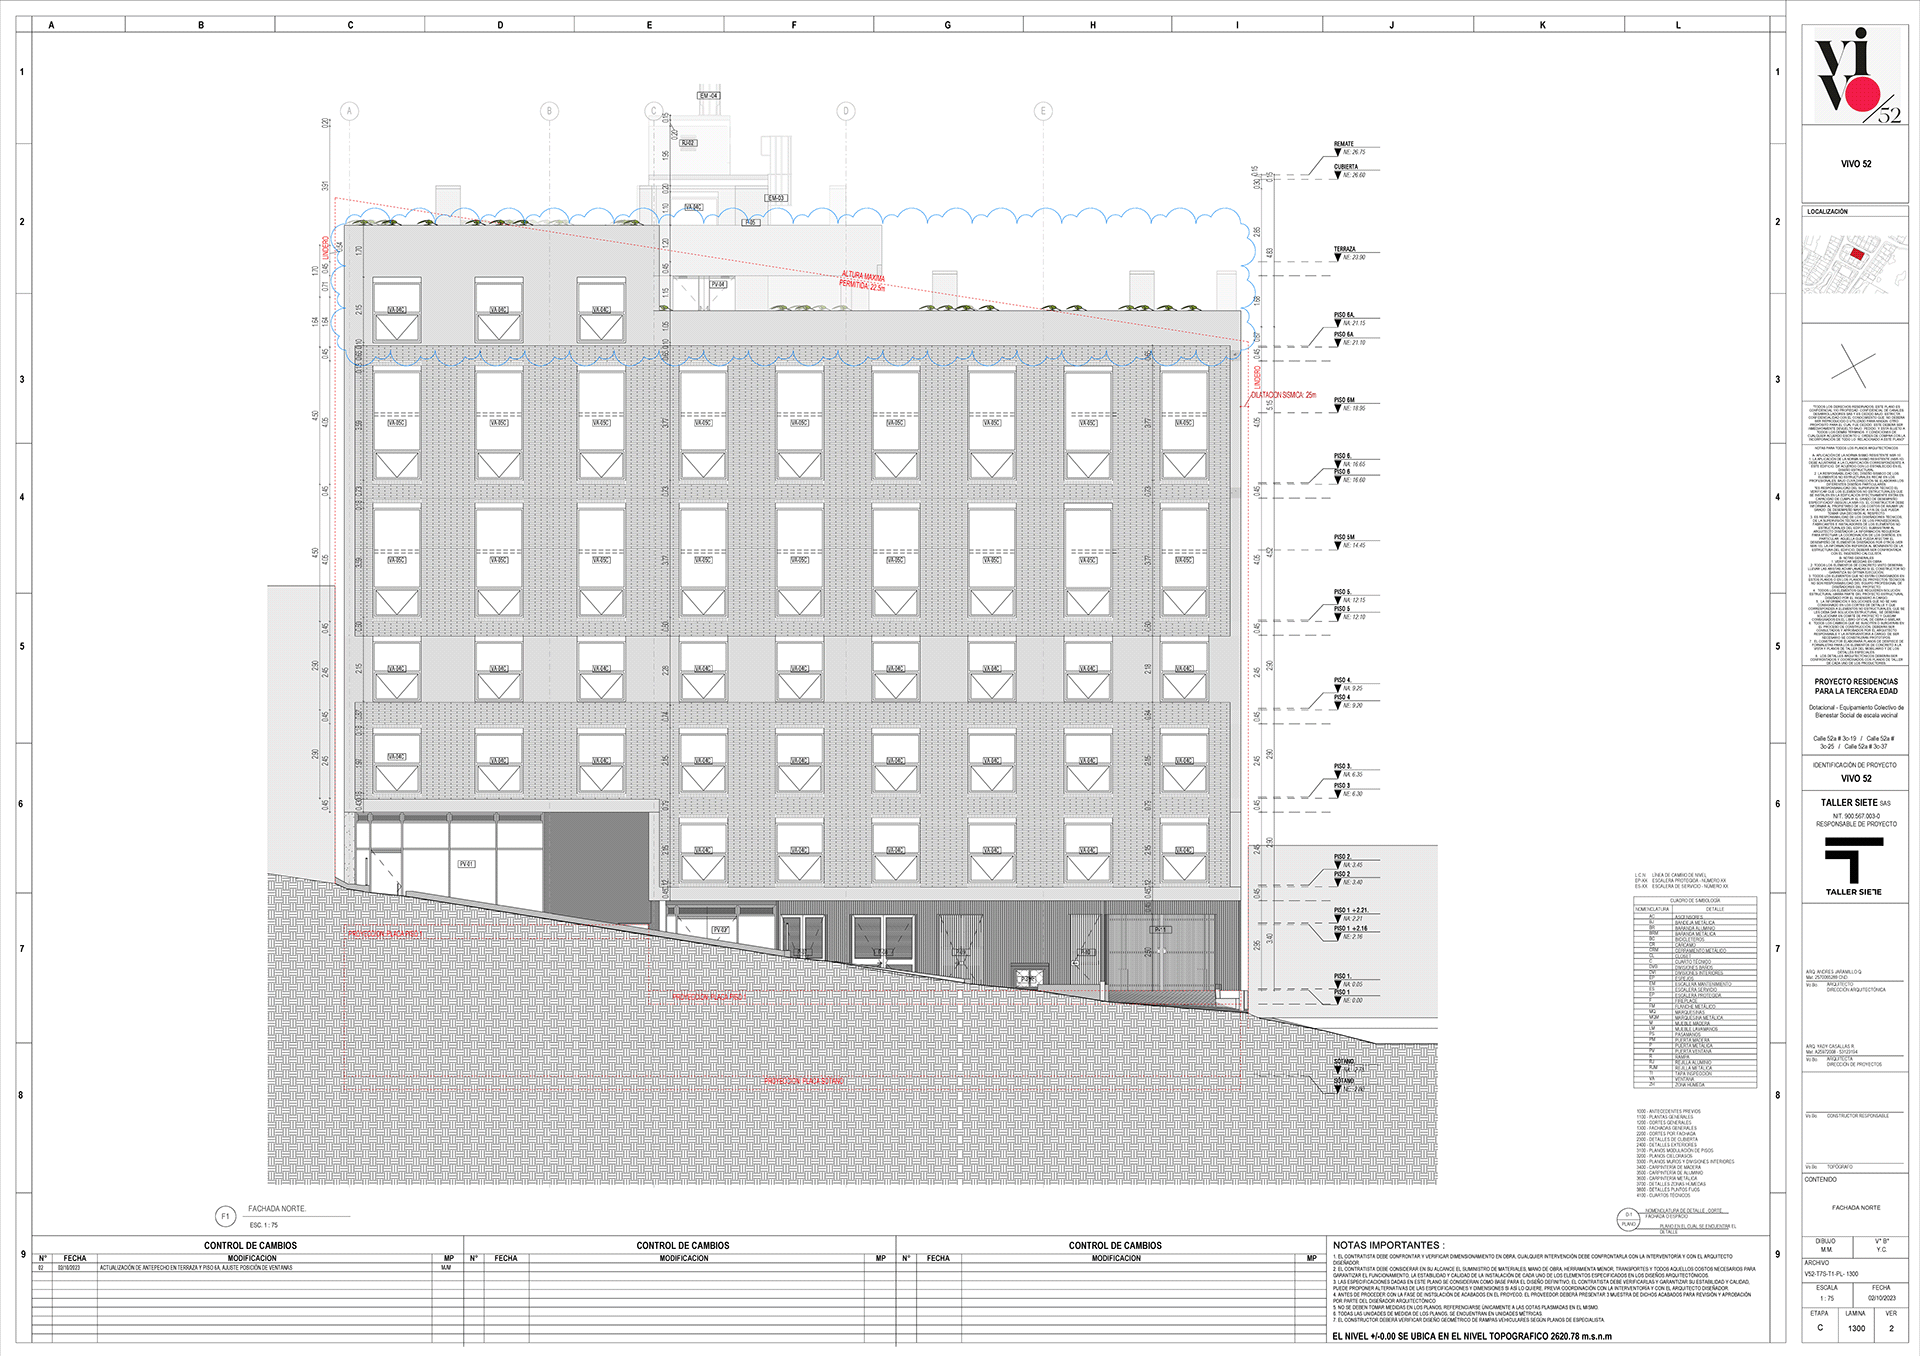Click the PISO 6M level label
The height and width of the screenshot is (1356, 1920).
pos(1344,400)
